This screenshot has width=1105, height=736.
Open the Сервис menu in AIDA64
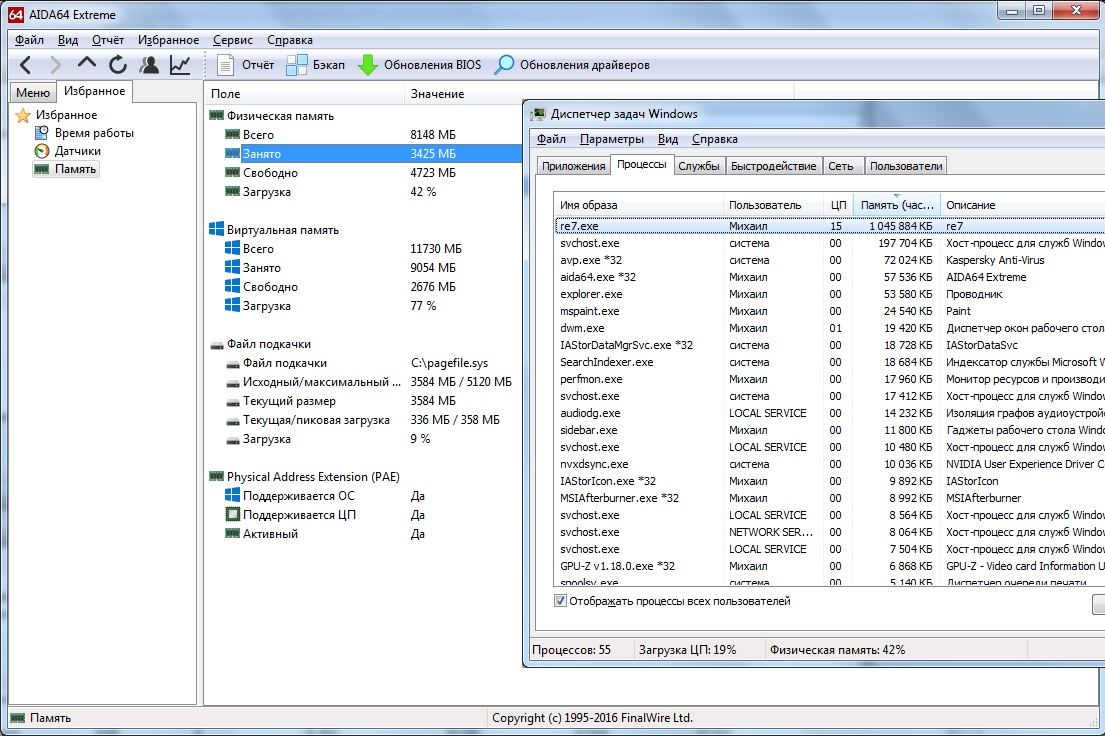coord(233,40)
